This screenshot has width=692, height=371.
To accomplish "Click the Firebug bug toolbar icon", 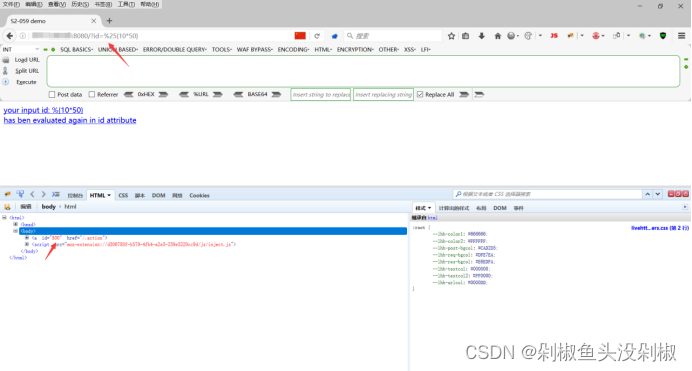I will tap(571, 36).
